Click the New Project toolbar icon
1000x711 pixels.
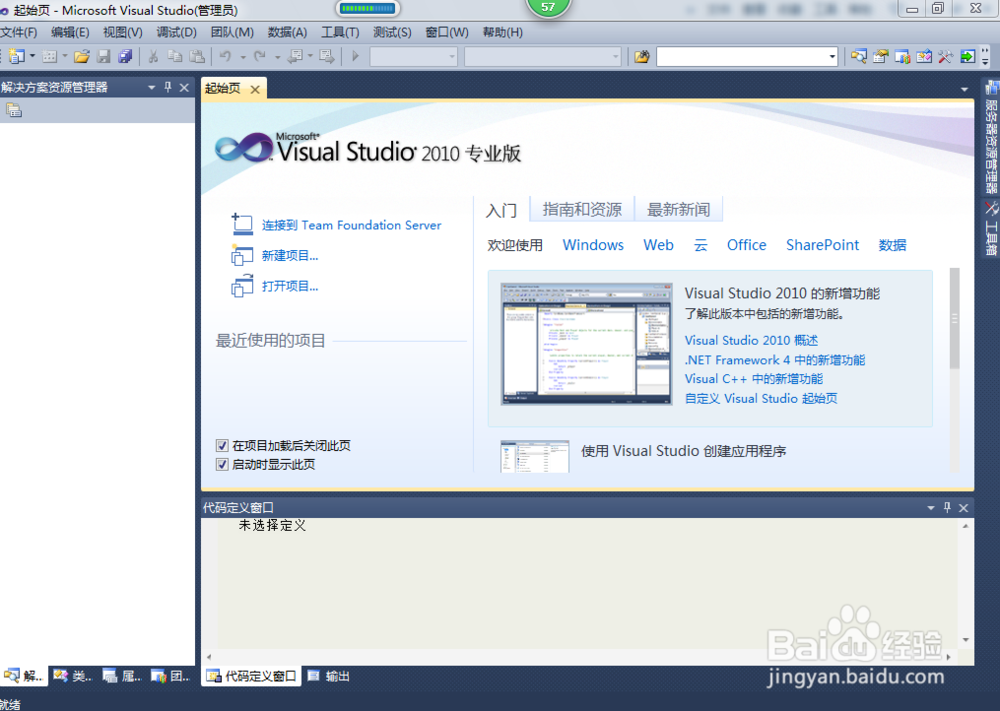coord(16,57)
